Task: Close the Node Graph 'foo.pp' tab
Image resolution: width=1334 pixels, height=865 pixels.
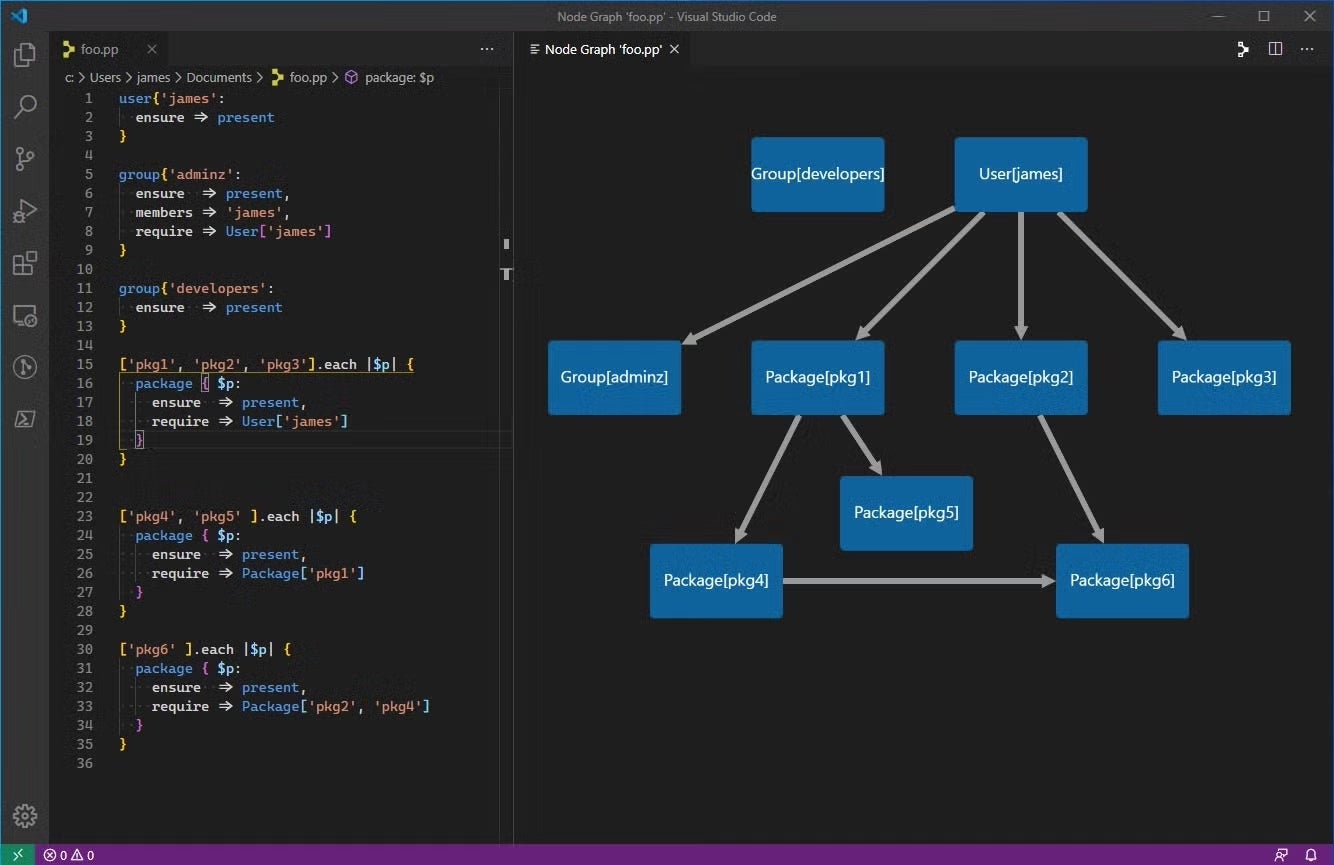Action: 675,49
